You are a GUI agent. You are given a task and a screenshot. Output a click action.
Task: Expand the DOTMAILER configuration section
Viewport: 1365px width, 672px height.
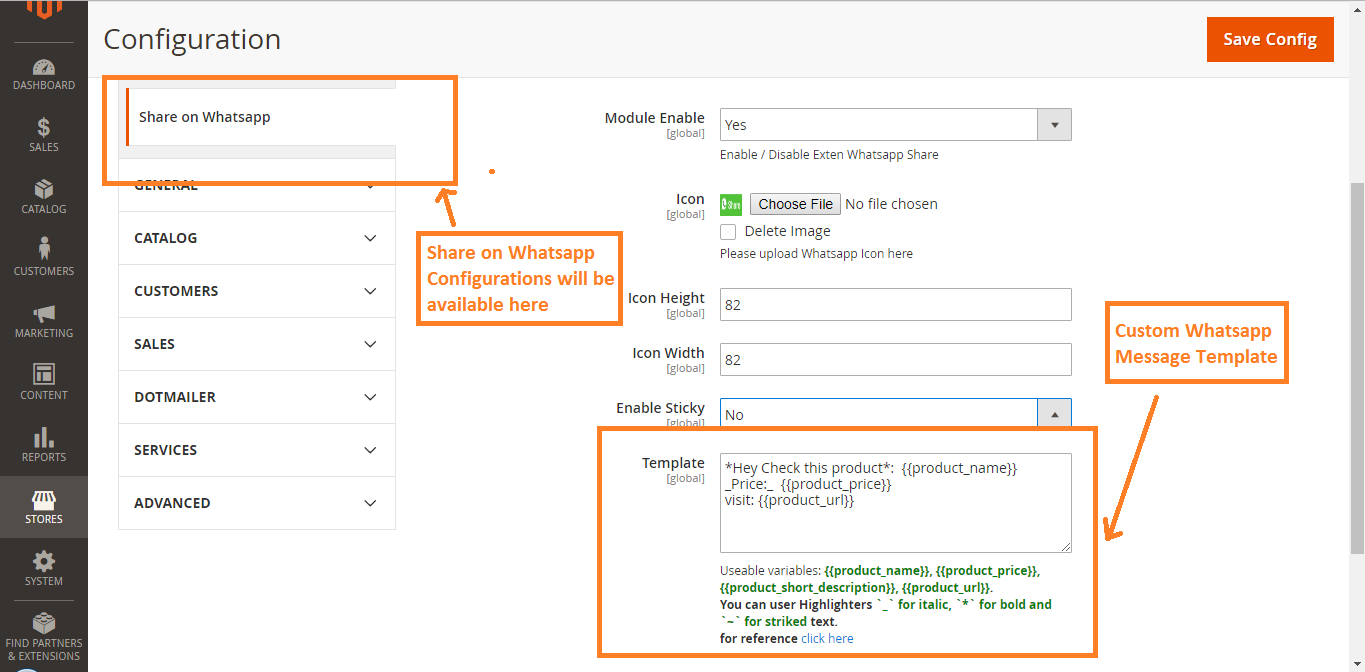(257, 397)
